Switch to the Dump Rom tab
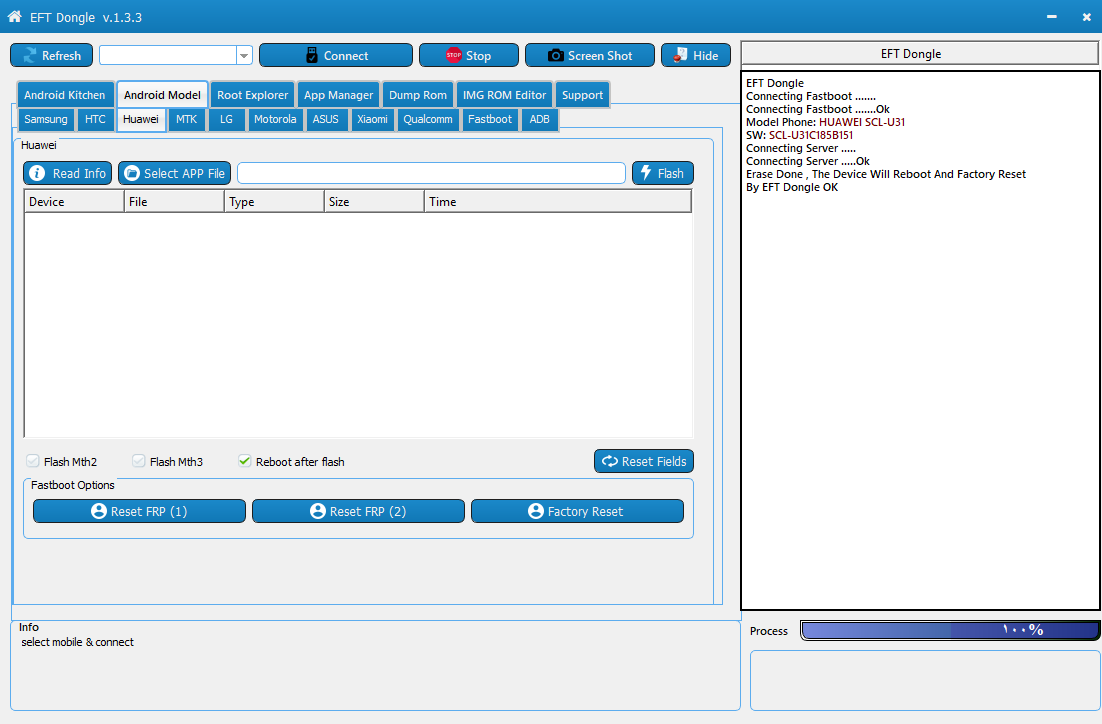 click(x=417, y=95)
